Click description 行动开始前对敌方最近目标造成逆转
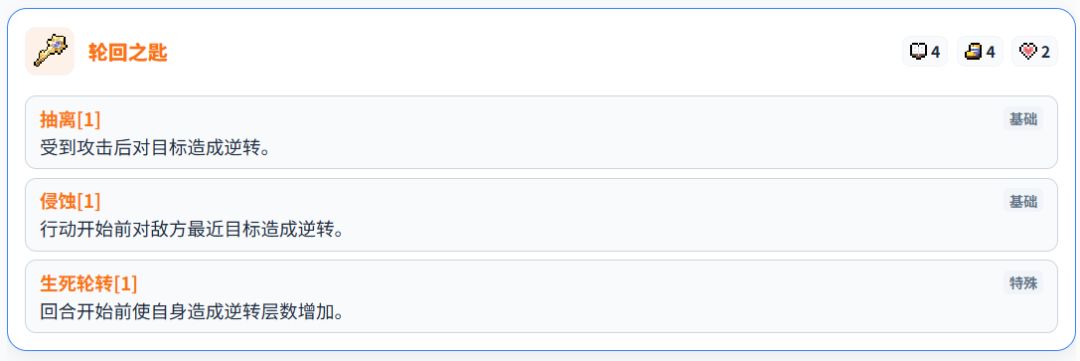1080x361 pixels. [192, 229]
